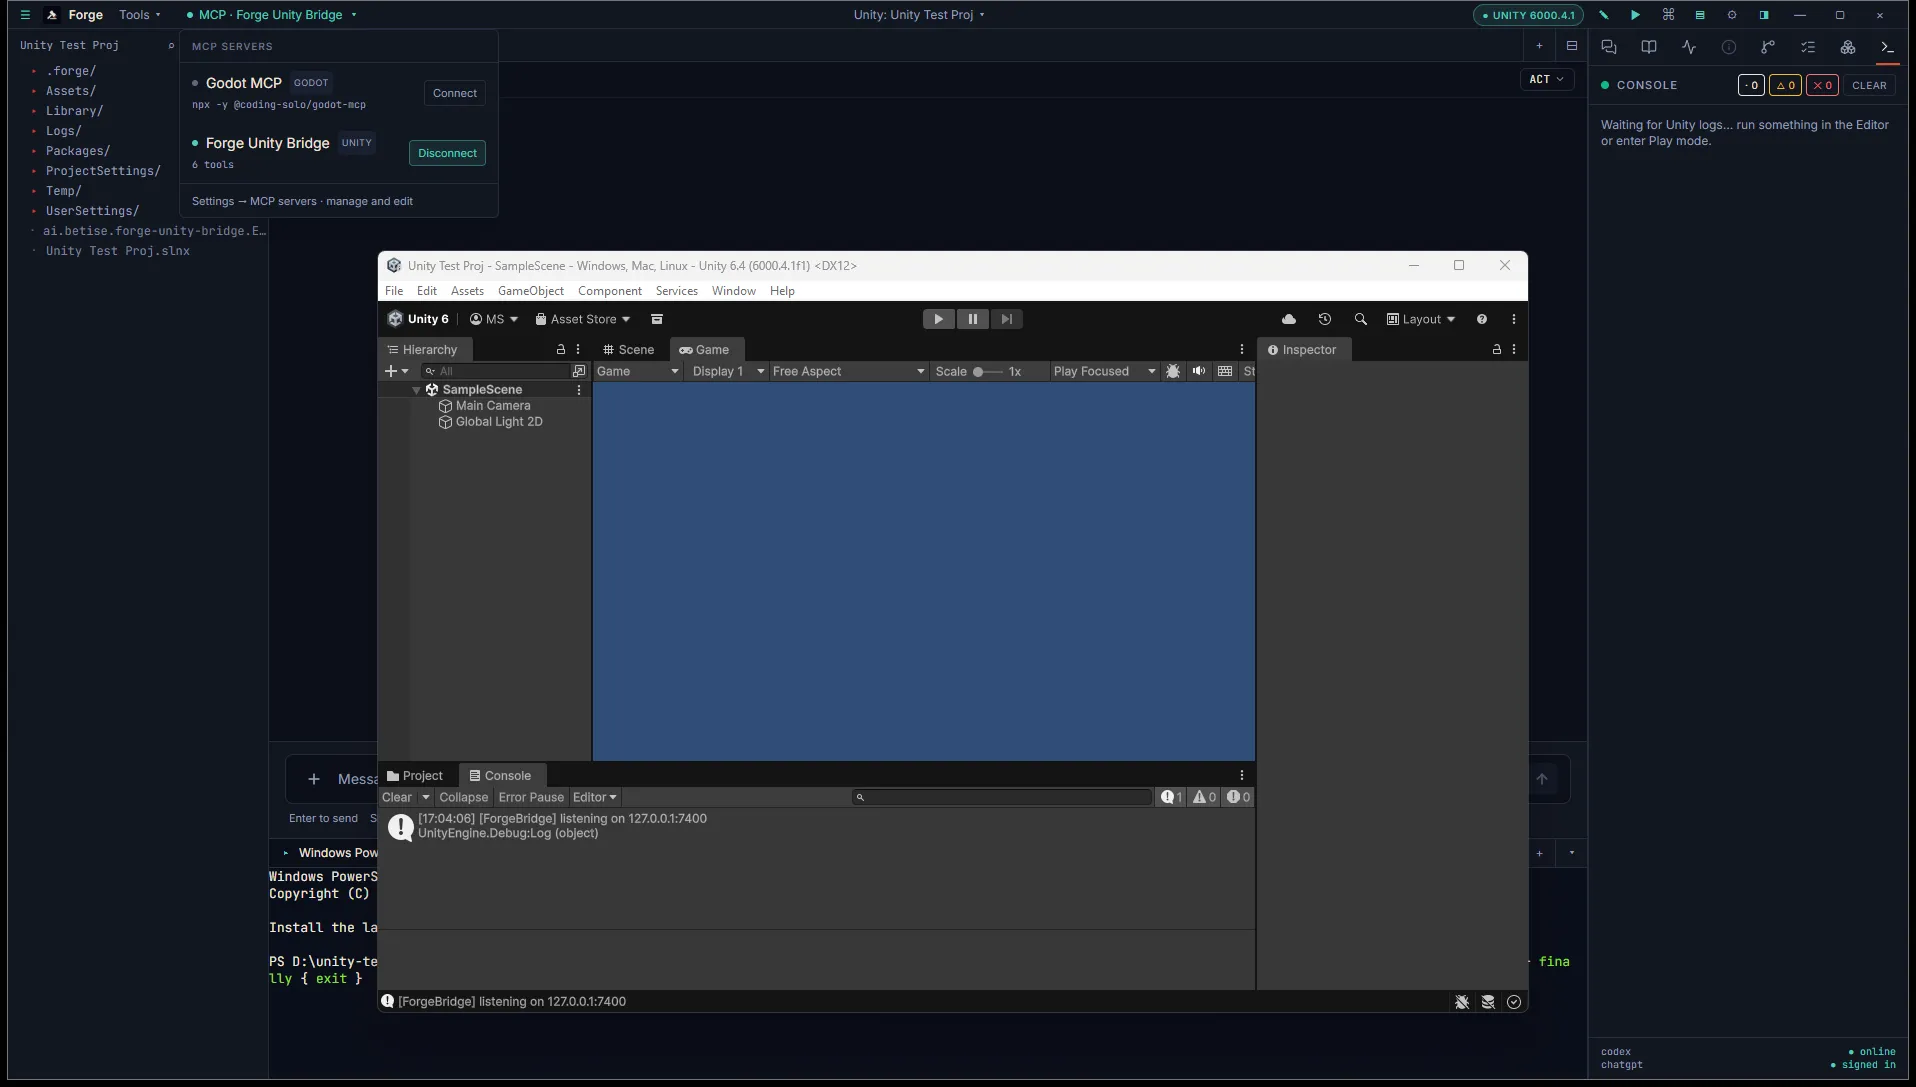Toggle Unity console warning filter
Screen dimensions: 1916x1087
point(1204,797)
